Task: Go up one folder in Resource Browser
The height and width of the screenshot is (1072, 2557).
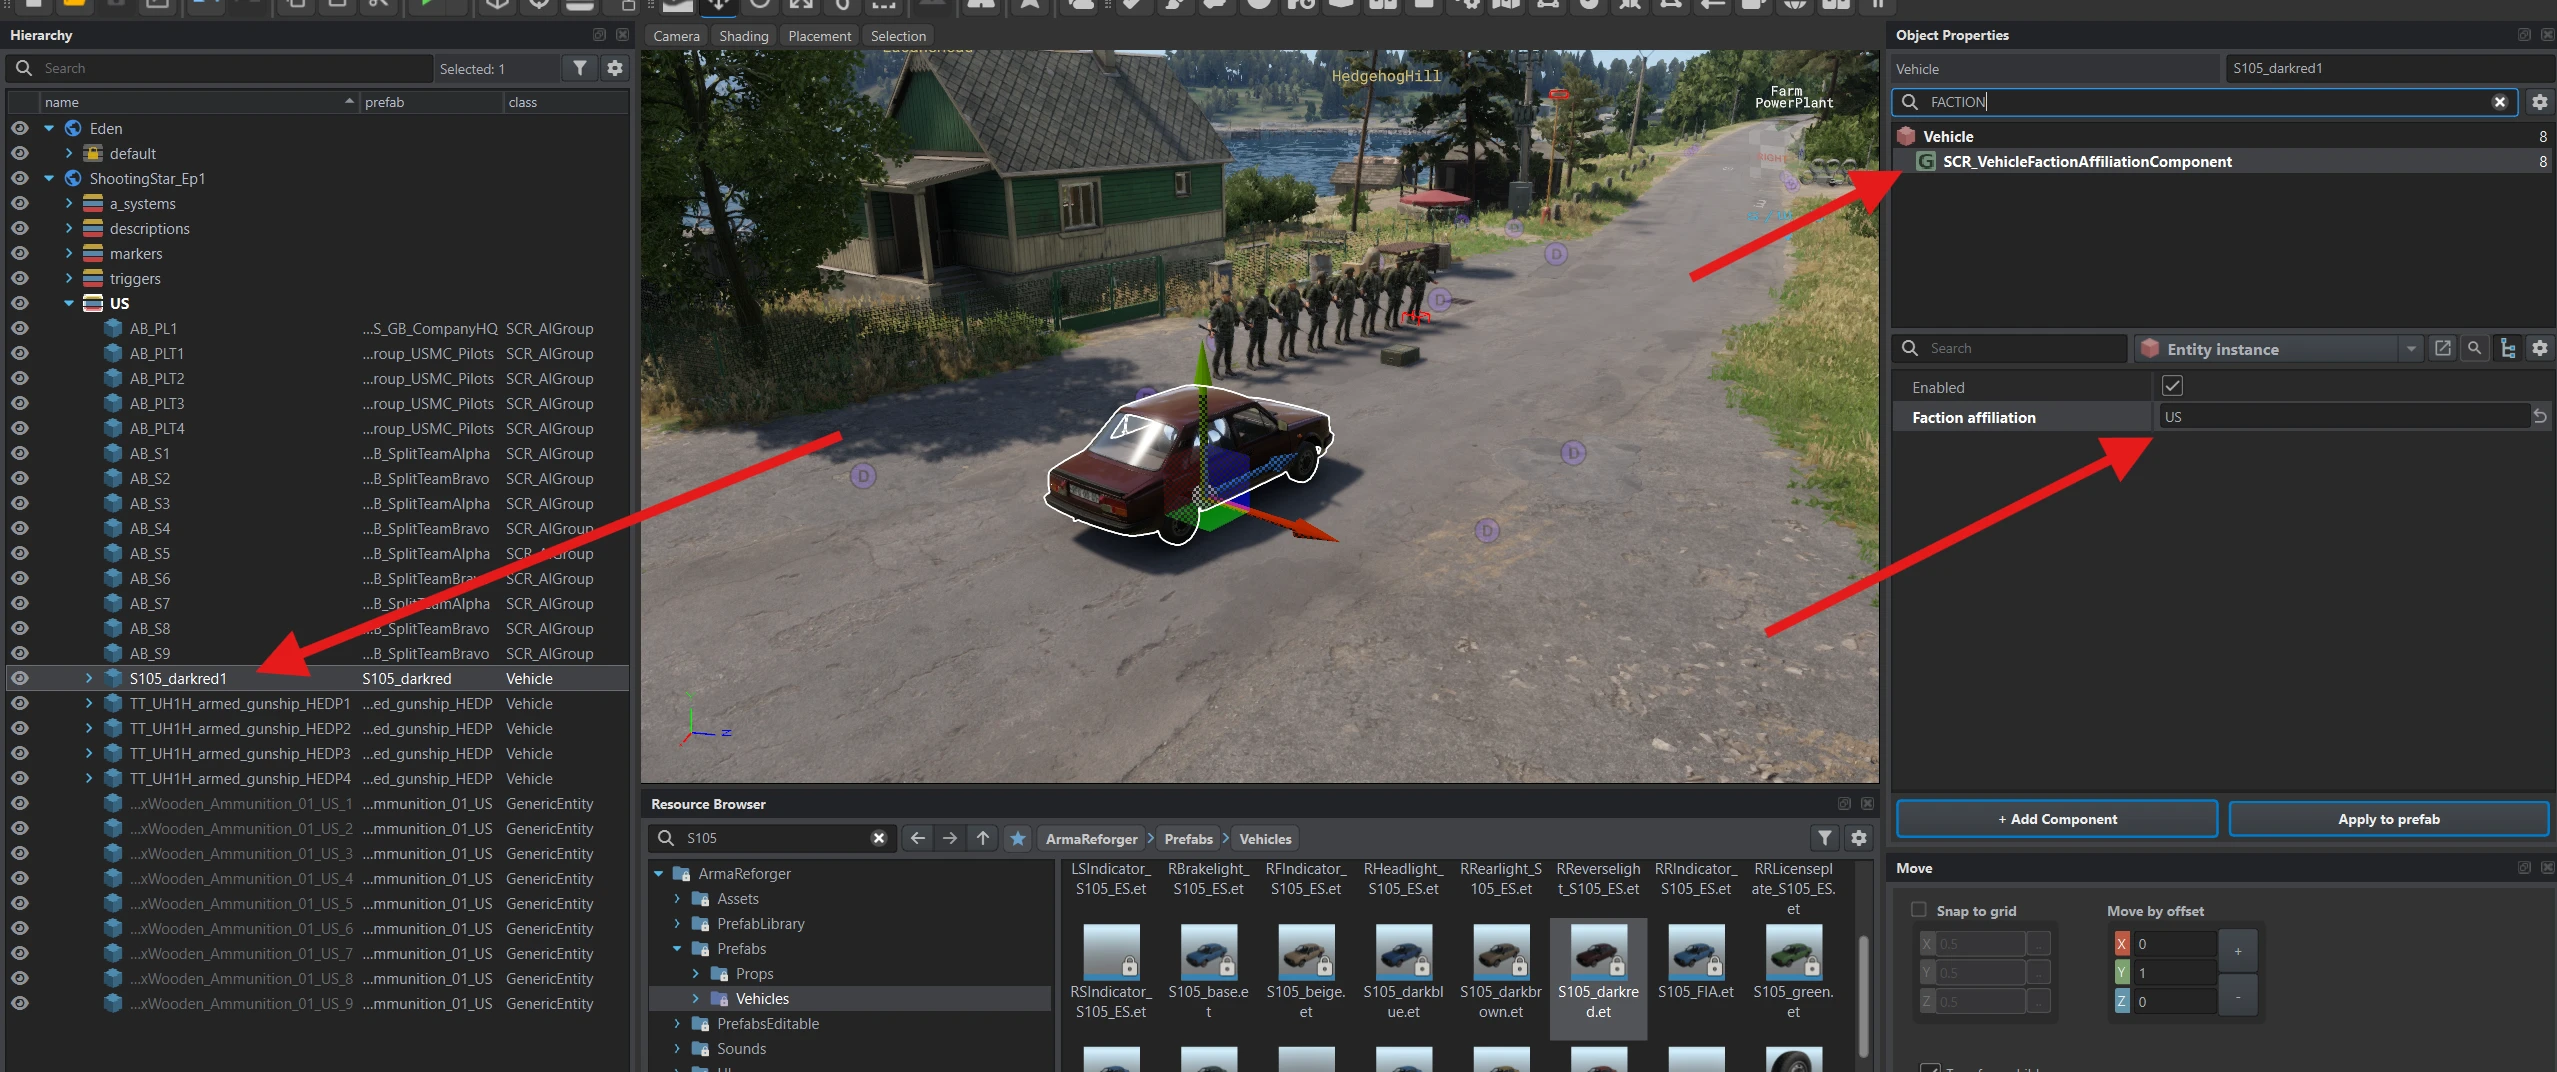Action: [983, 838]
